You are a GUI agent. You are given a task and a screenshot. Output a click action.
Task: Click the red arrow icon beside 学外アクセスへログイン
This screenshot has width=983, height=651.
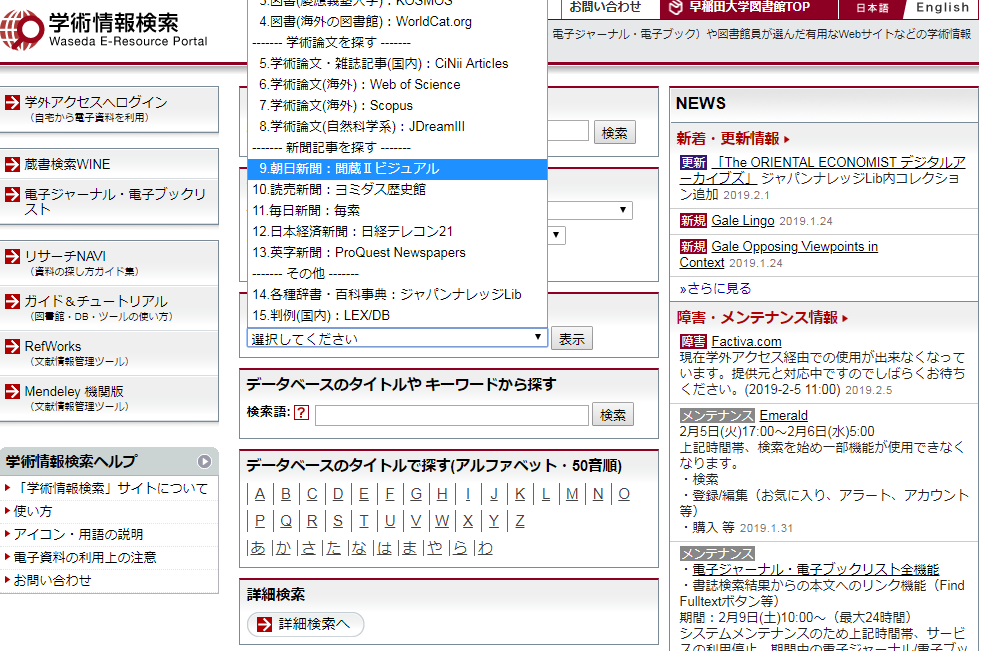tap(13, 102)
